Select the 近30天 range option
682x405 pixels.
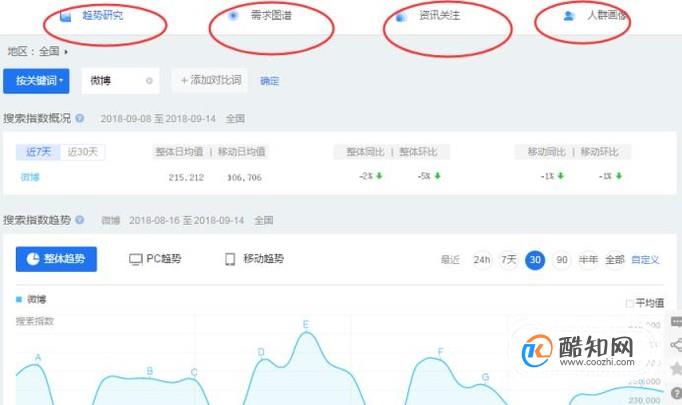83,152
